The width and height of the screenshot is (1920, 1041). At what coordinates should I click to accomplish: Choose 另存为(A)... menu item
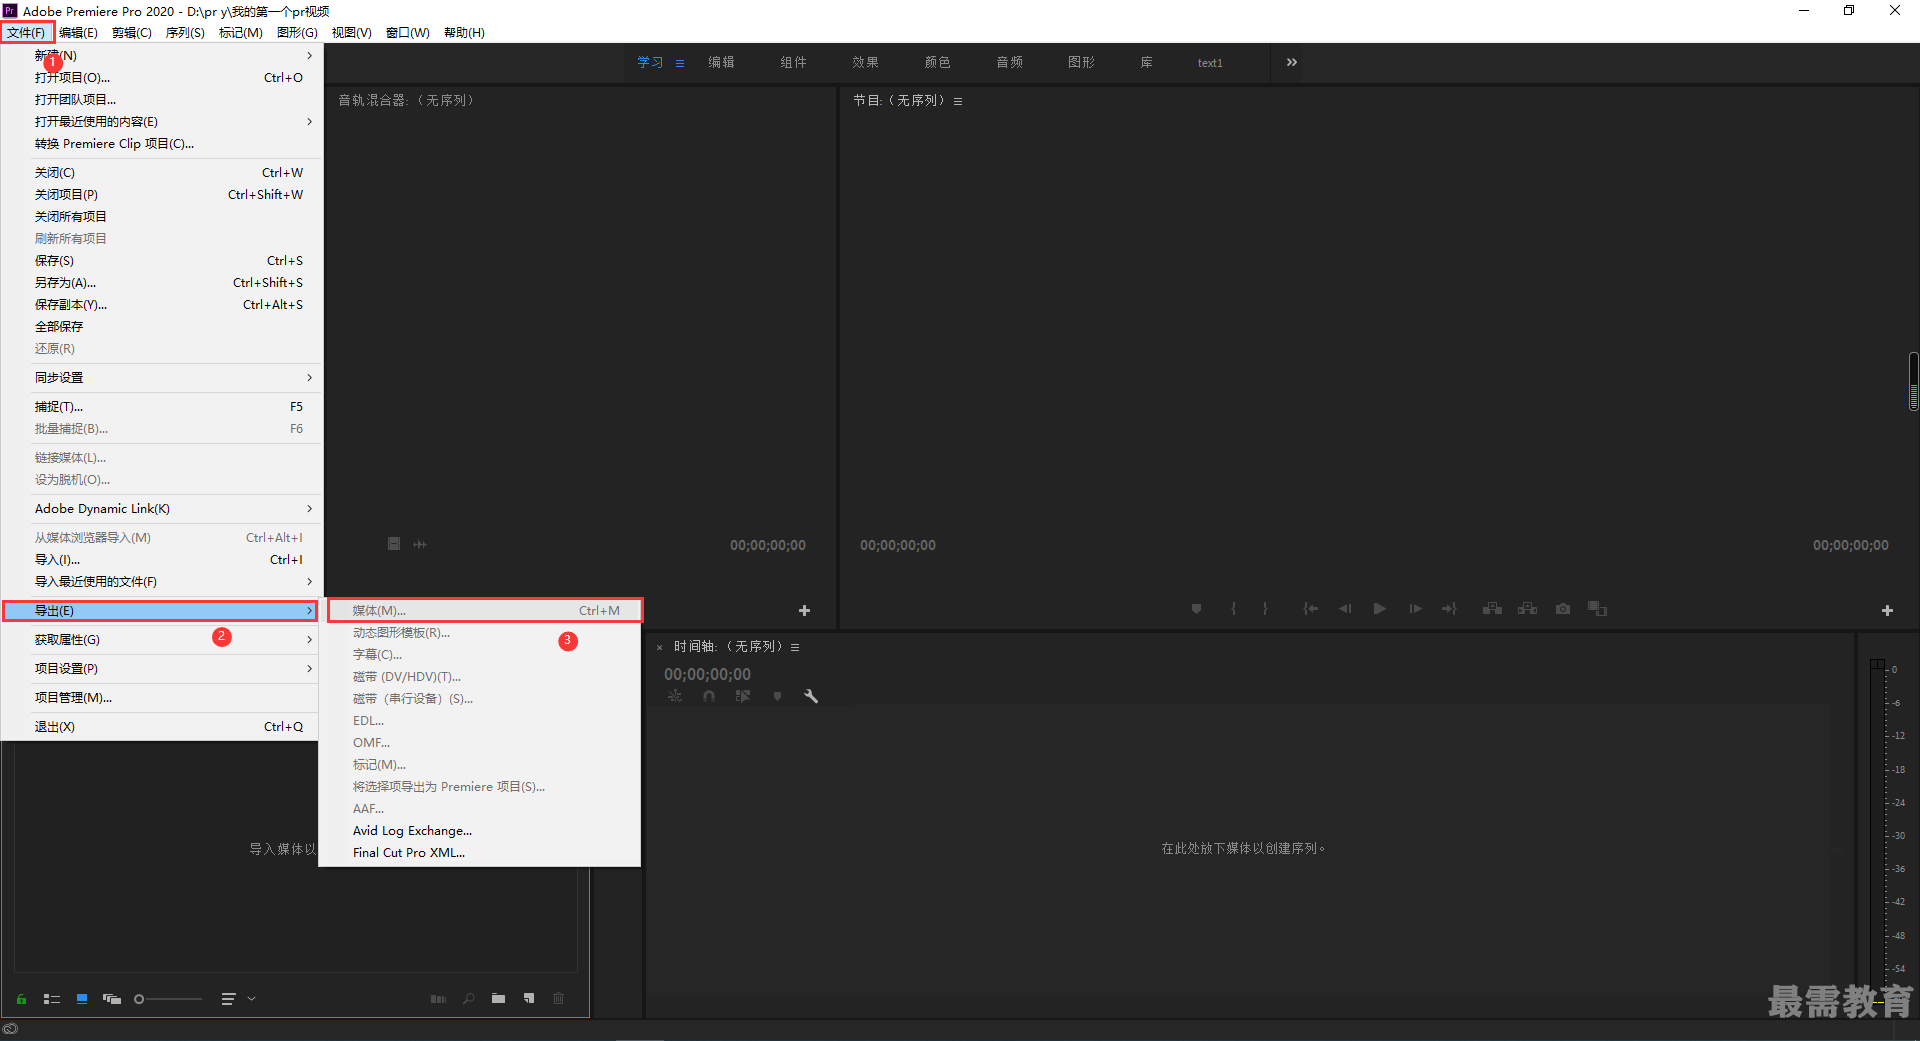point(161,283)
